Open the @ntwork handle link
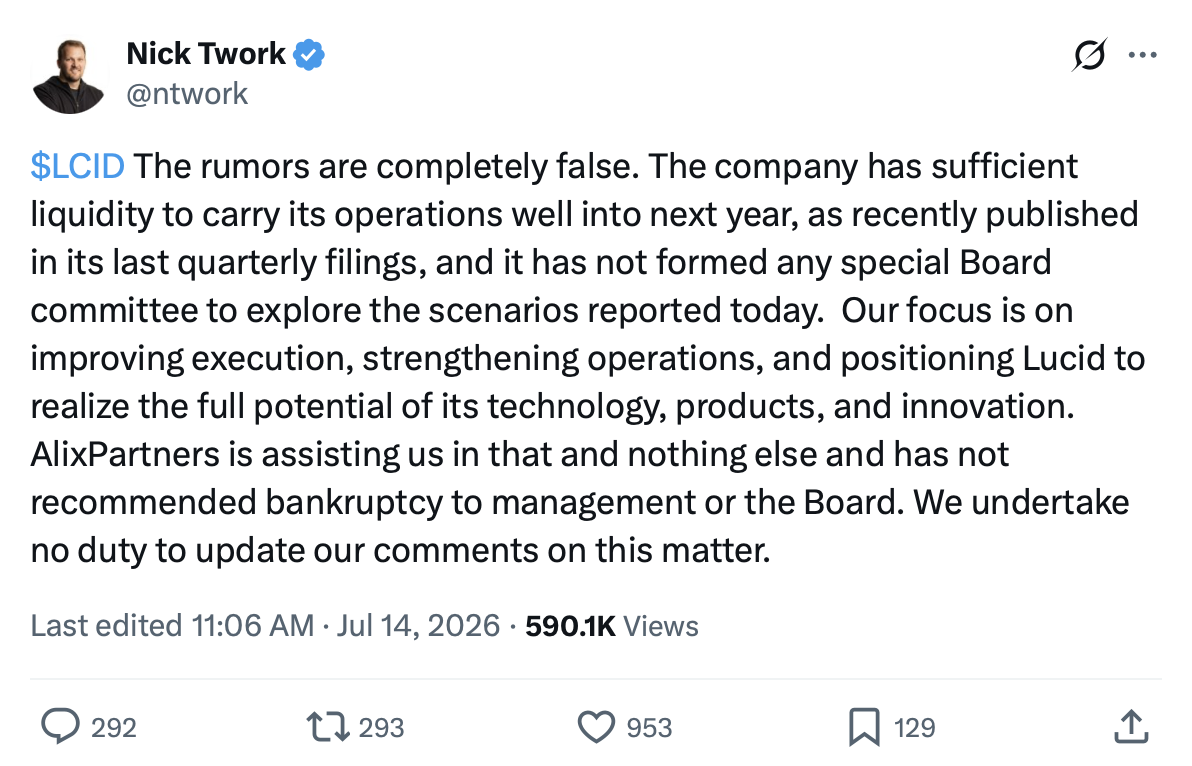 [187, 94]
